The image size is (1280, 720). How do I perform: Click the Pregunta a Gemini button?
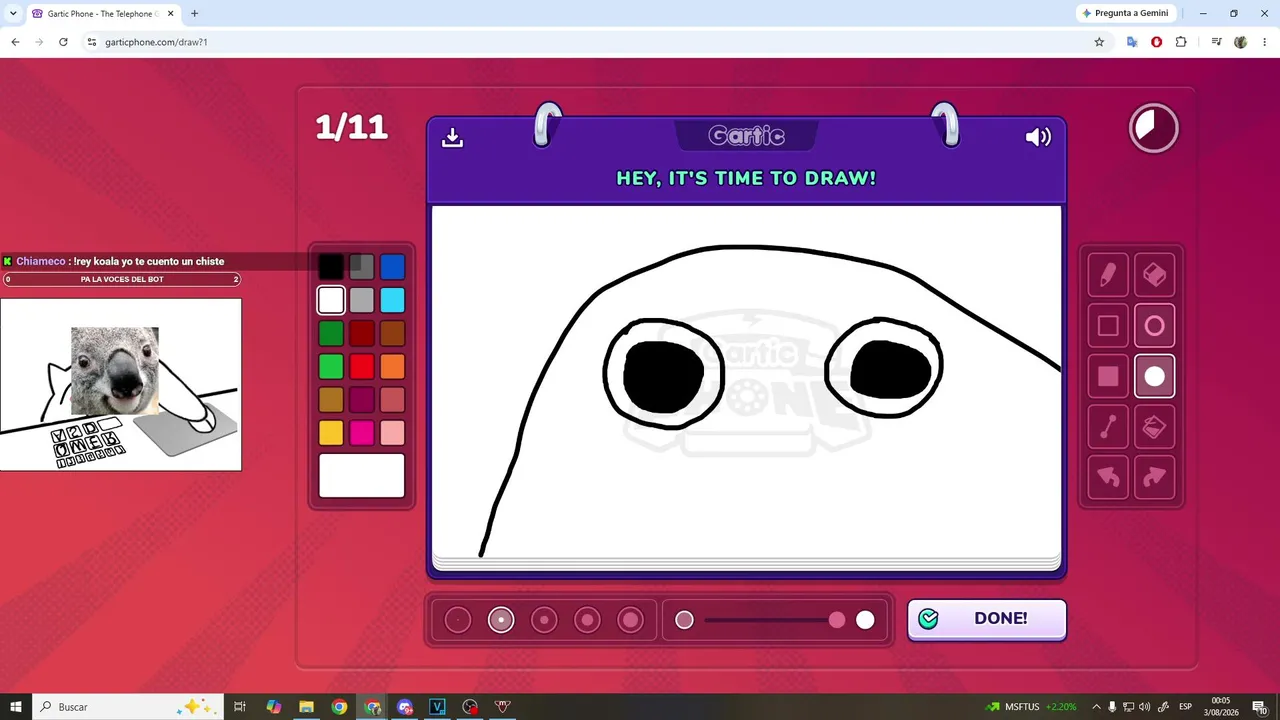click(x=1125, y=13)
